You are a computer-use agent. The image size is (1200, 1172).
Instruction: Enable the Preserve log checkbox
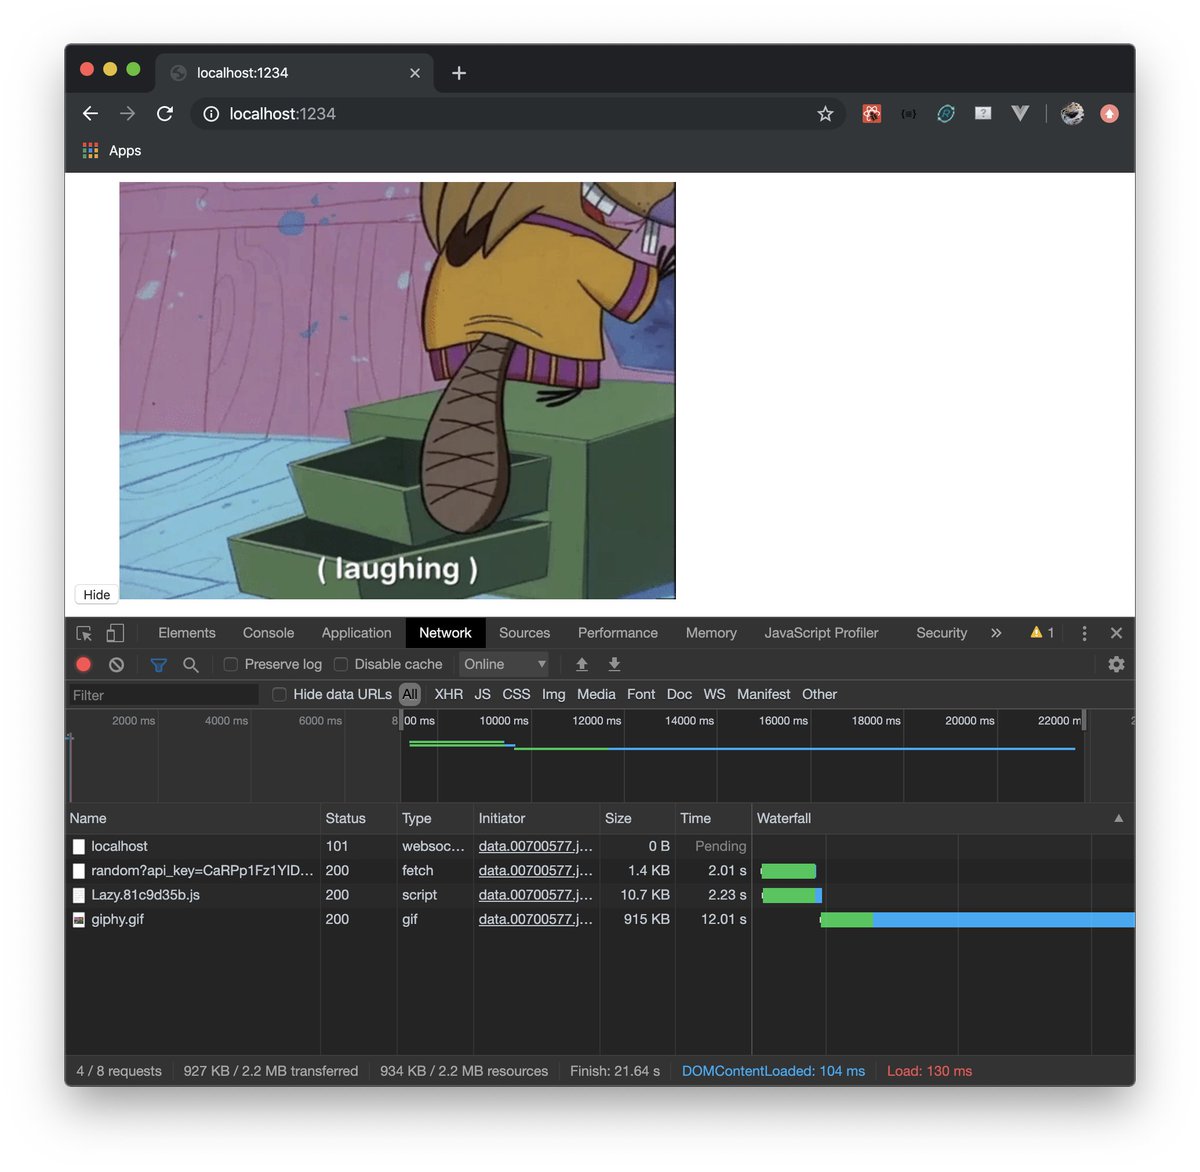[230, 663]
